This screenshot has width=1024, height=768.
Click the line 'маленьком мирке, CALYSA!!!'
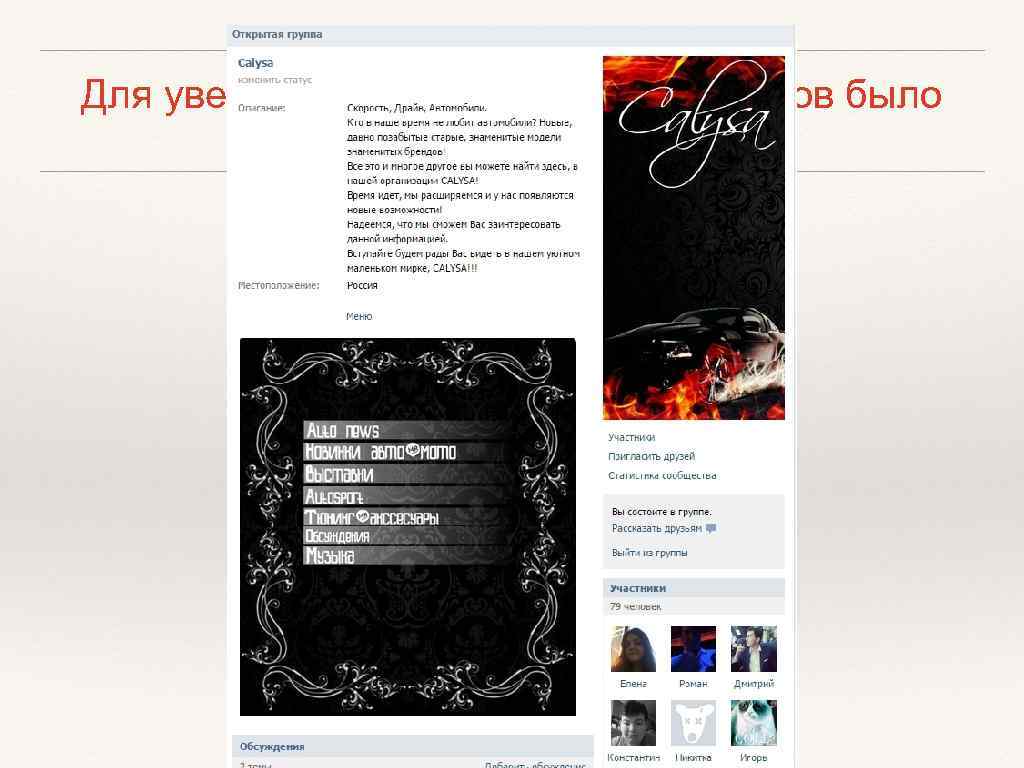[x=412, y=268]
